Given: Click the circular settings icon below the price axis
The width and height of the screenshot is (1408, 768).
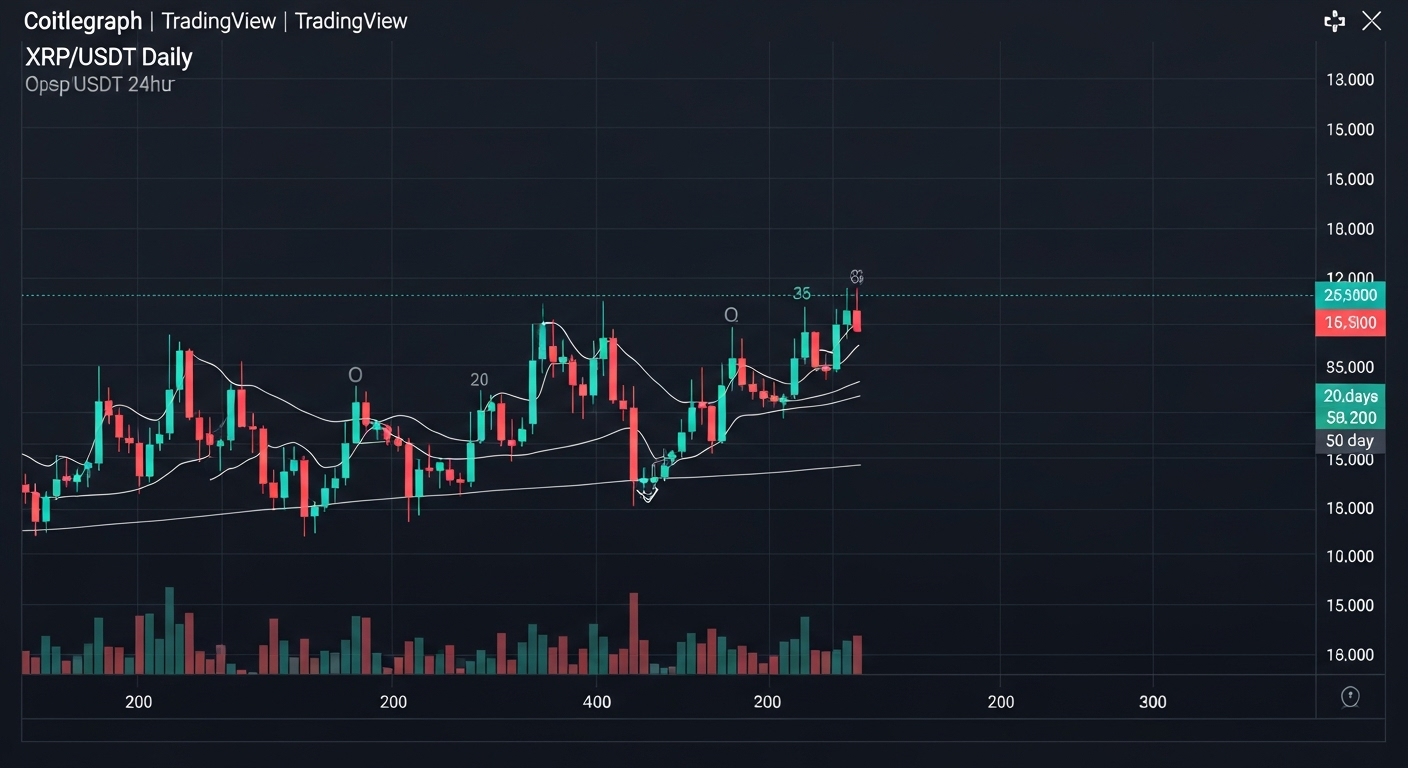Looking at the screenshot, I should point(1350,696).
